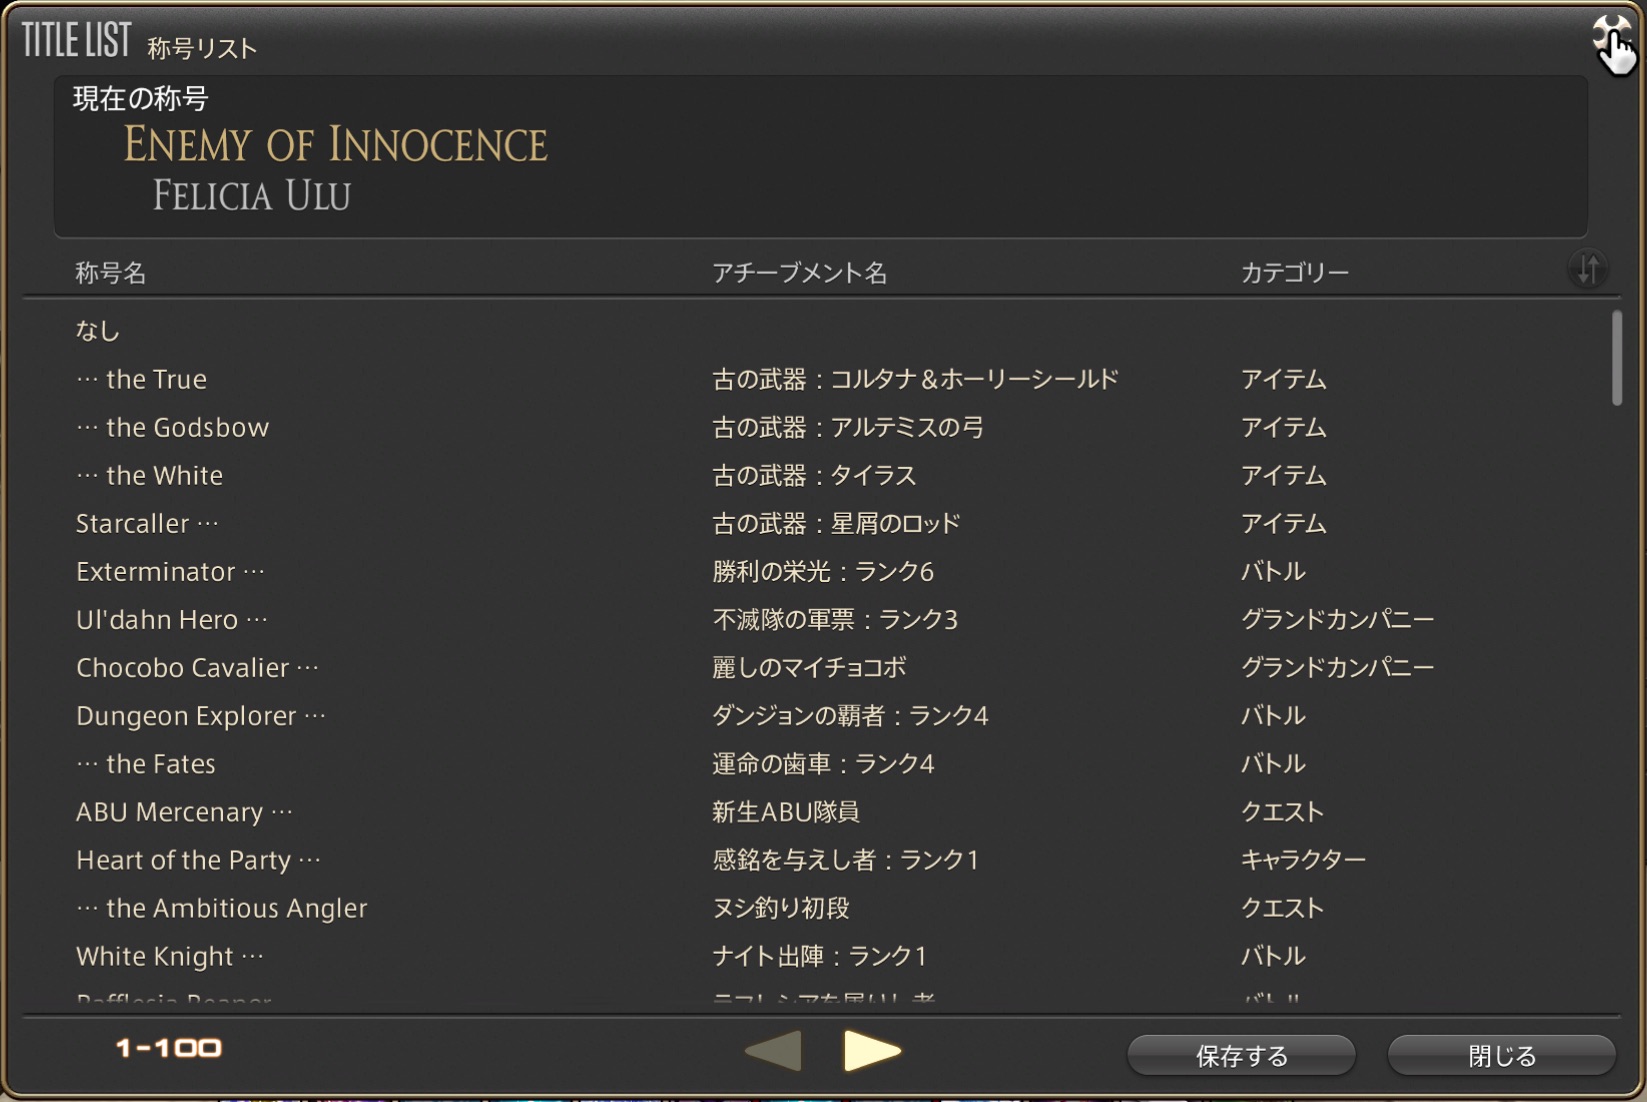Select the "the Fates" title
Image resolution: width=1647 pixels, height=1102 pixels.
pos(145,763)
